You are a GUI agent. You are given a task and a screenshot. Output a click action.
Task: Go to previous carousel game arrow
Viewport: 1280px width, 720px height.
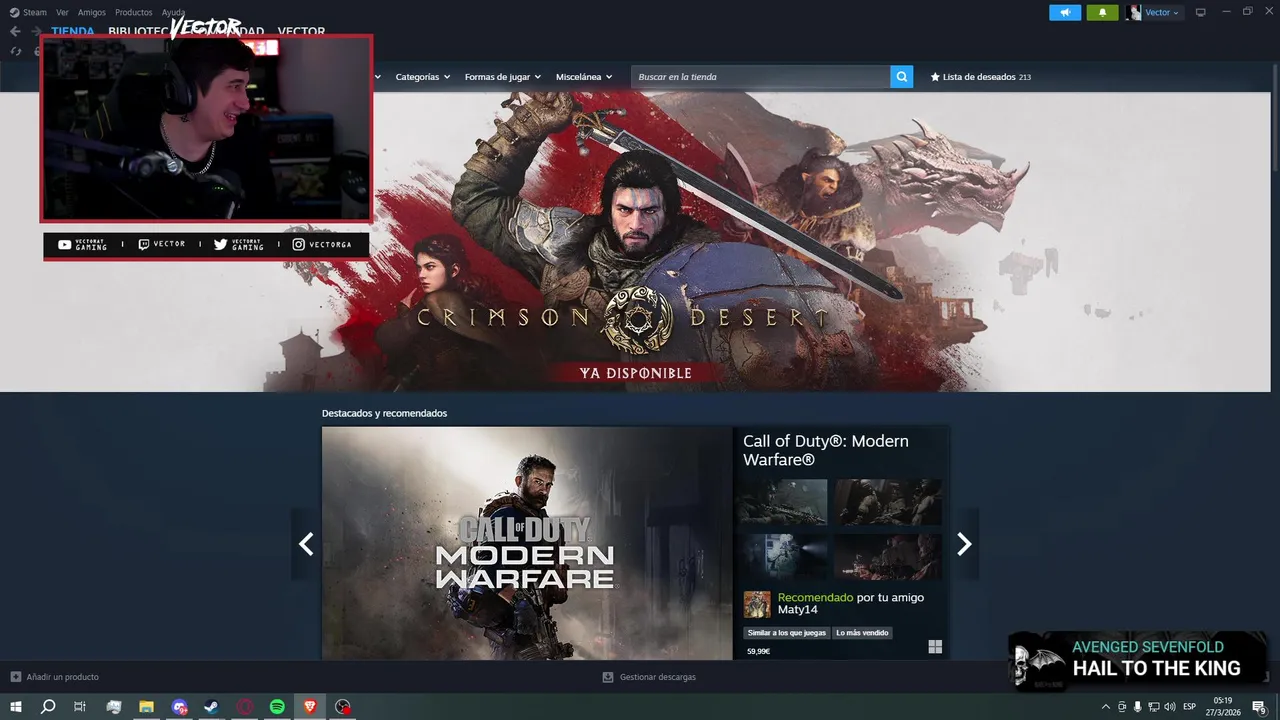306,544
